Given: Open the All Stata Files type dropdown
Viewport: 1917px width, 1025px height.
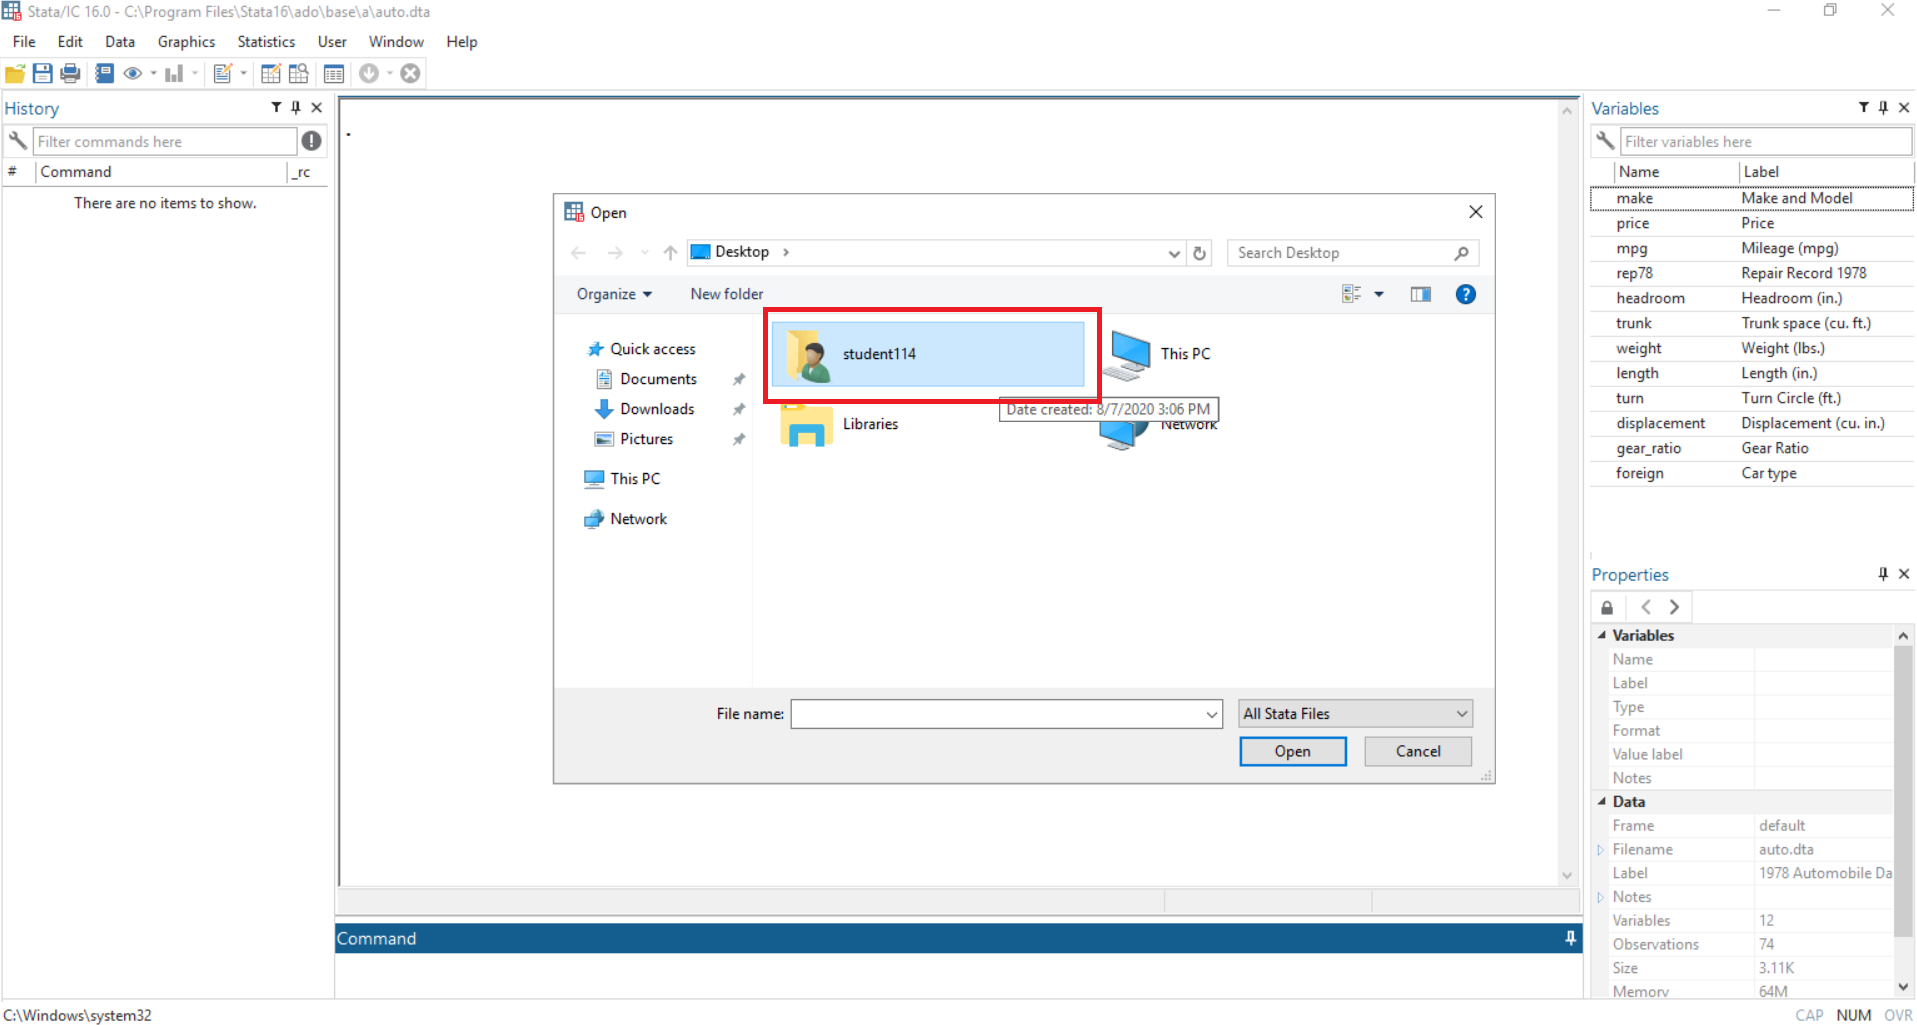Looking at the screenshot, I should 1354,713.
